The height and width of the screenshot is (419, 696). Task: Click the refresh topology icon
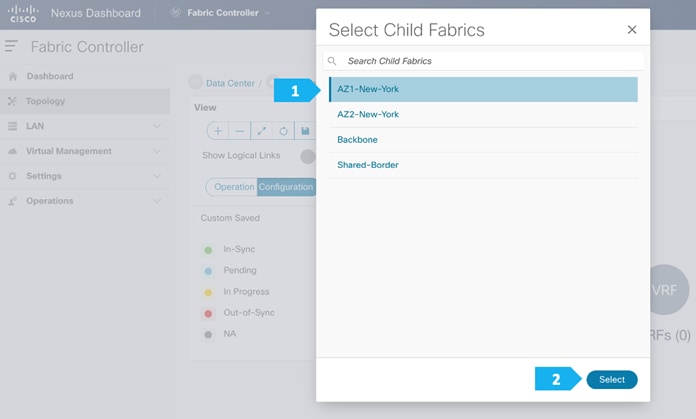point(283,131)
